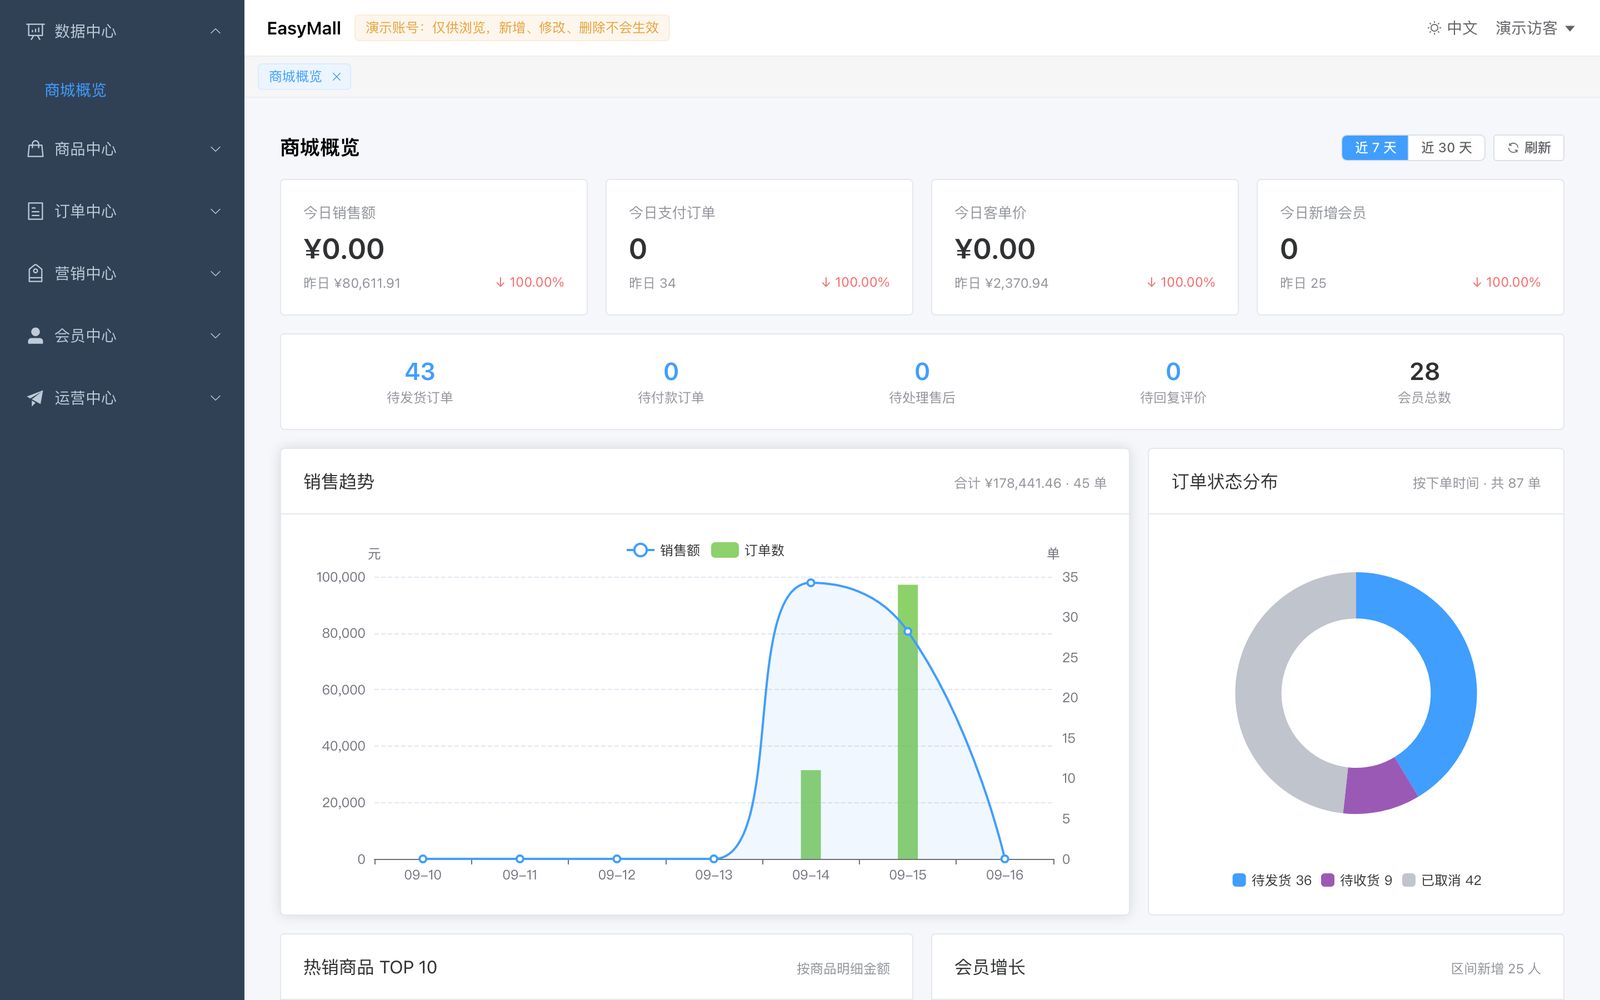Image resolution: width=1600 pixels, height=1000 pixels.
Task: Open the 演示访客 user dropdown
Action: tap(1535, 28)
